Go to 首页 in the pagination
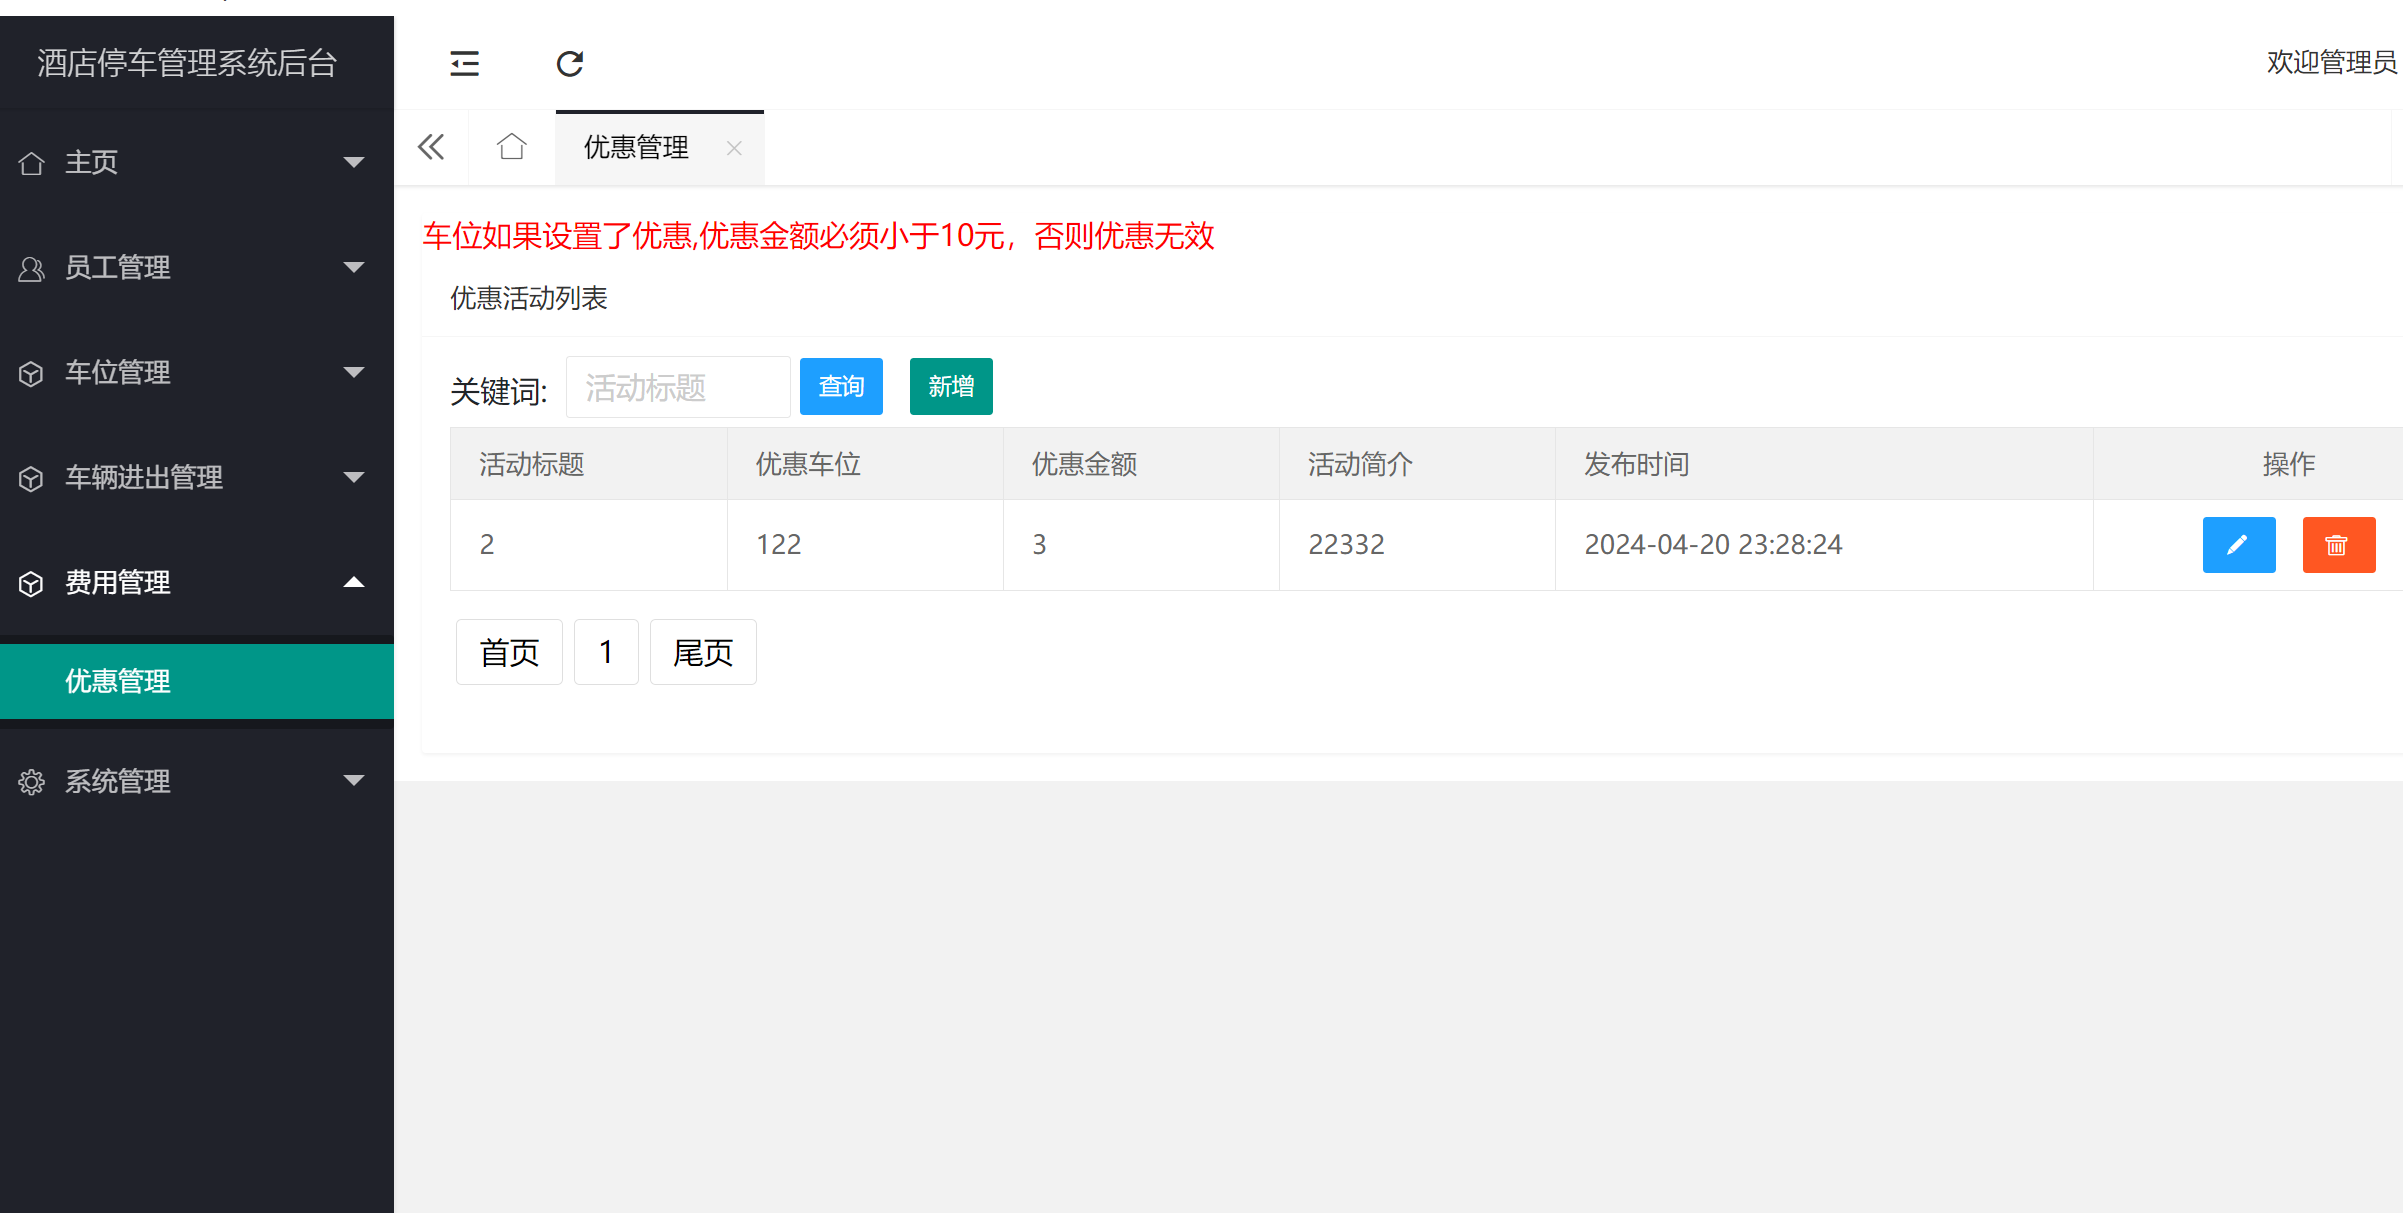The height and width of the screenshot is (1213, 2403). tap(508, 651)
